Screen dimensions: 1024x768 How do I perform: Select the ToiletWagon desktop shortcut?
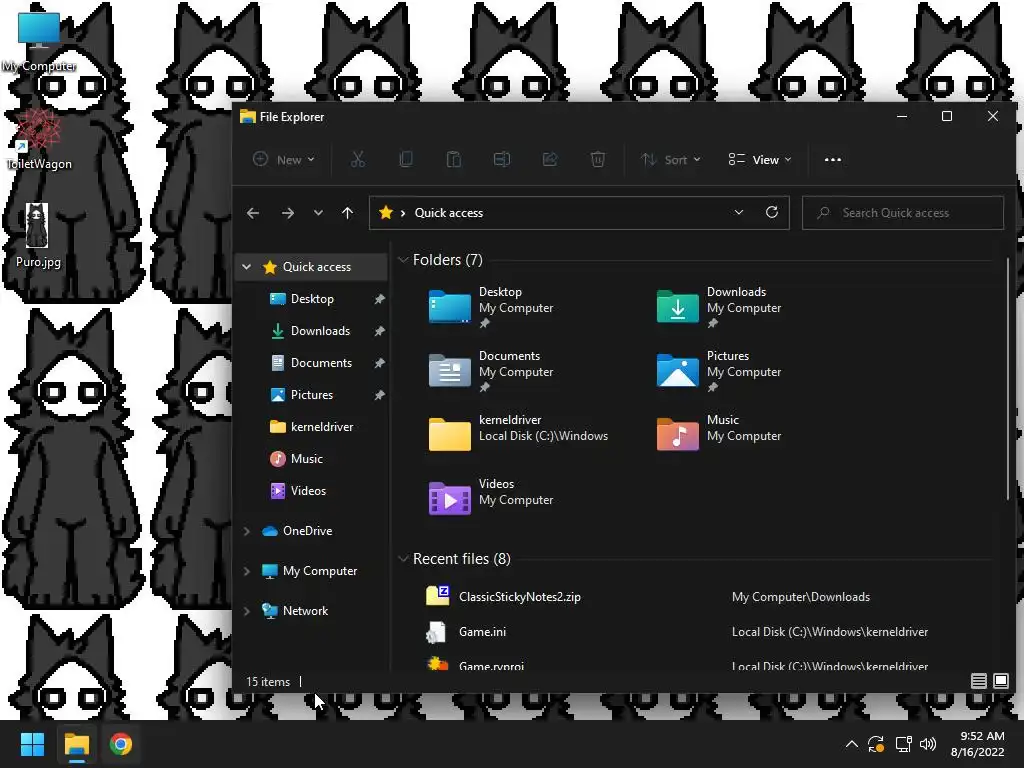[x=39, y=140]
